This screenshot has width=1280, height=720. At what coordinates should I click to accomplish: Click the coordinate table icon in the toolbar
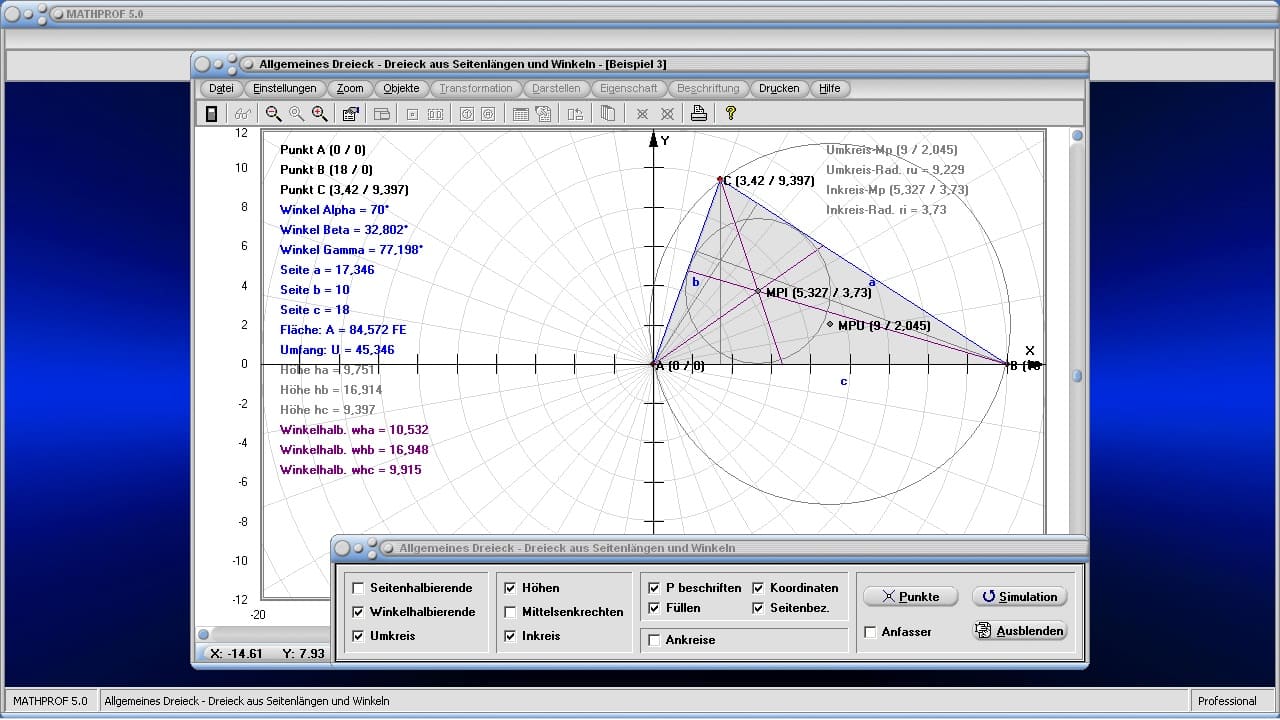point(520,114)
